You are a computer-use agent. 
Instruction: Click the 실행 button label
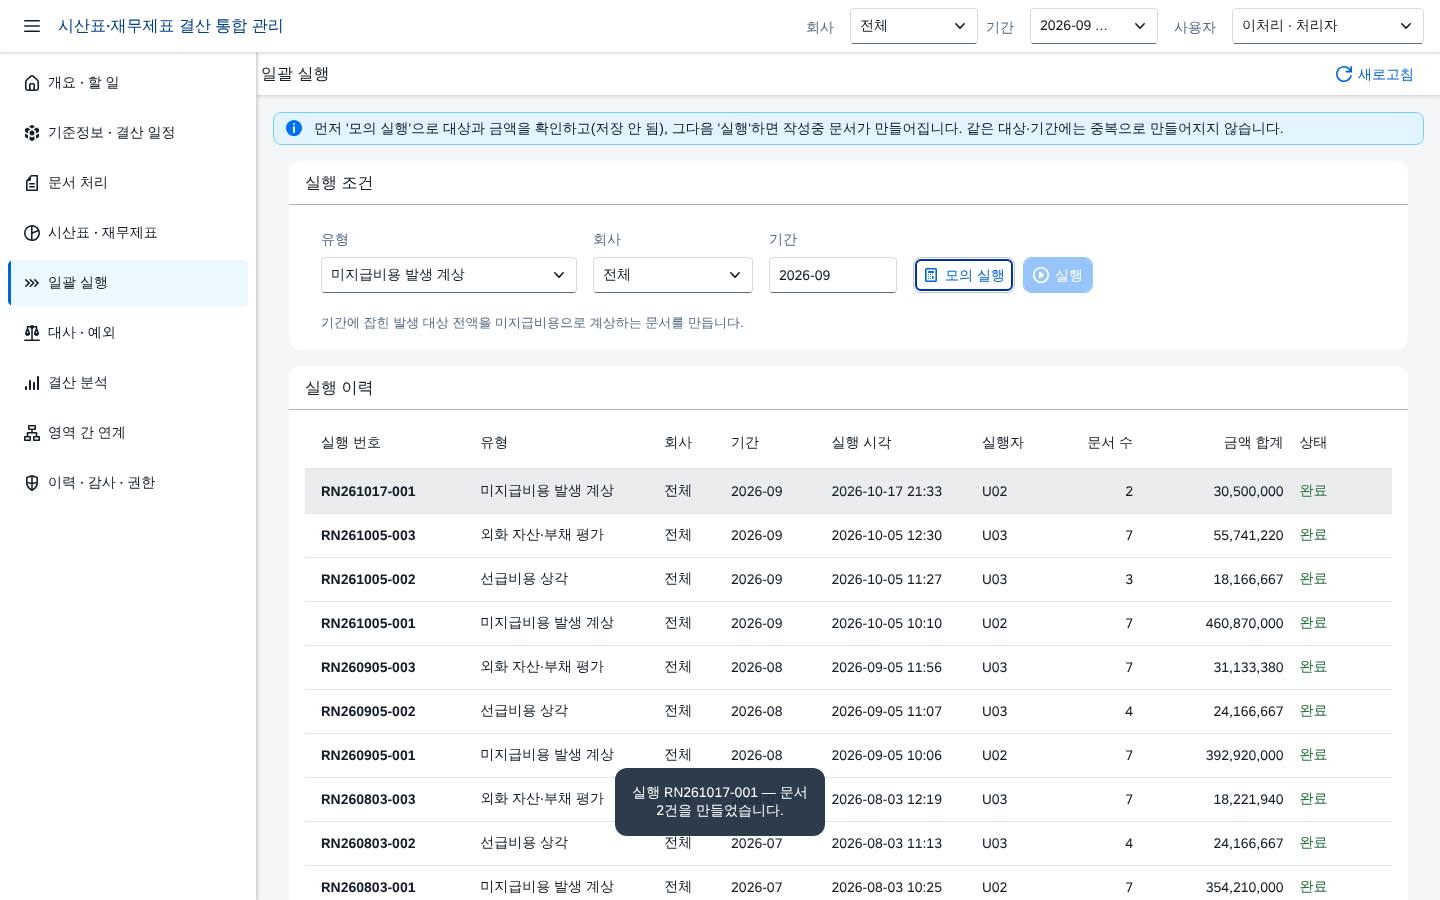(x=1068, y=275)
